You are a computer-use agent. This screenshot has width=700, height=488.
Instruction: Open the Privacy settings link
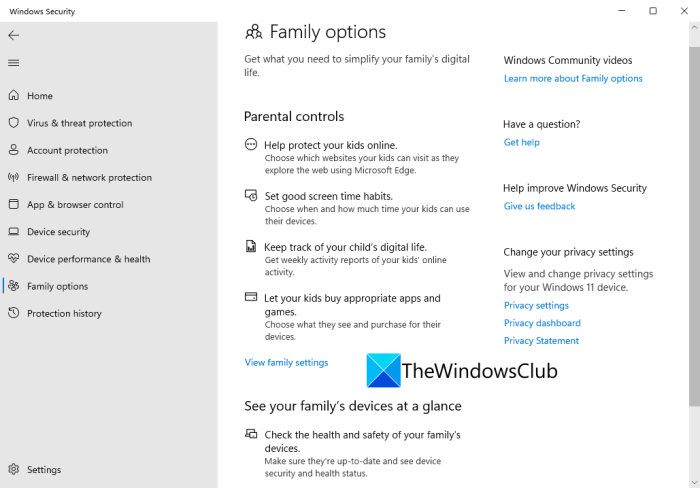pos(536,305)
